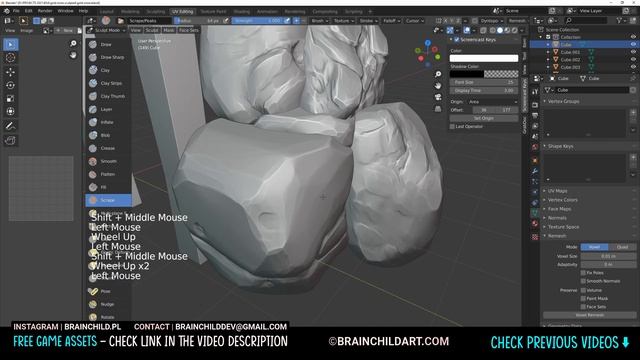The height and width of the screenshot is (360, 640).
Task: Select the UV editor Grab tool
Action: [x=11, y=140]
